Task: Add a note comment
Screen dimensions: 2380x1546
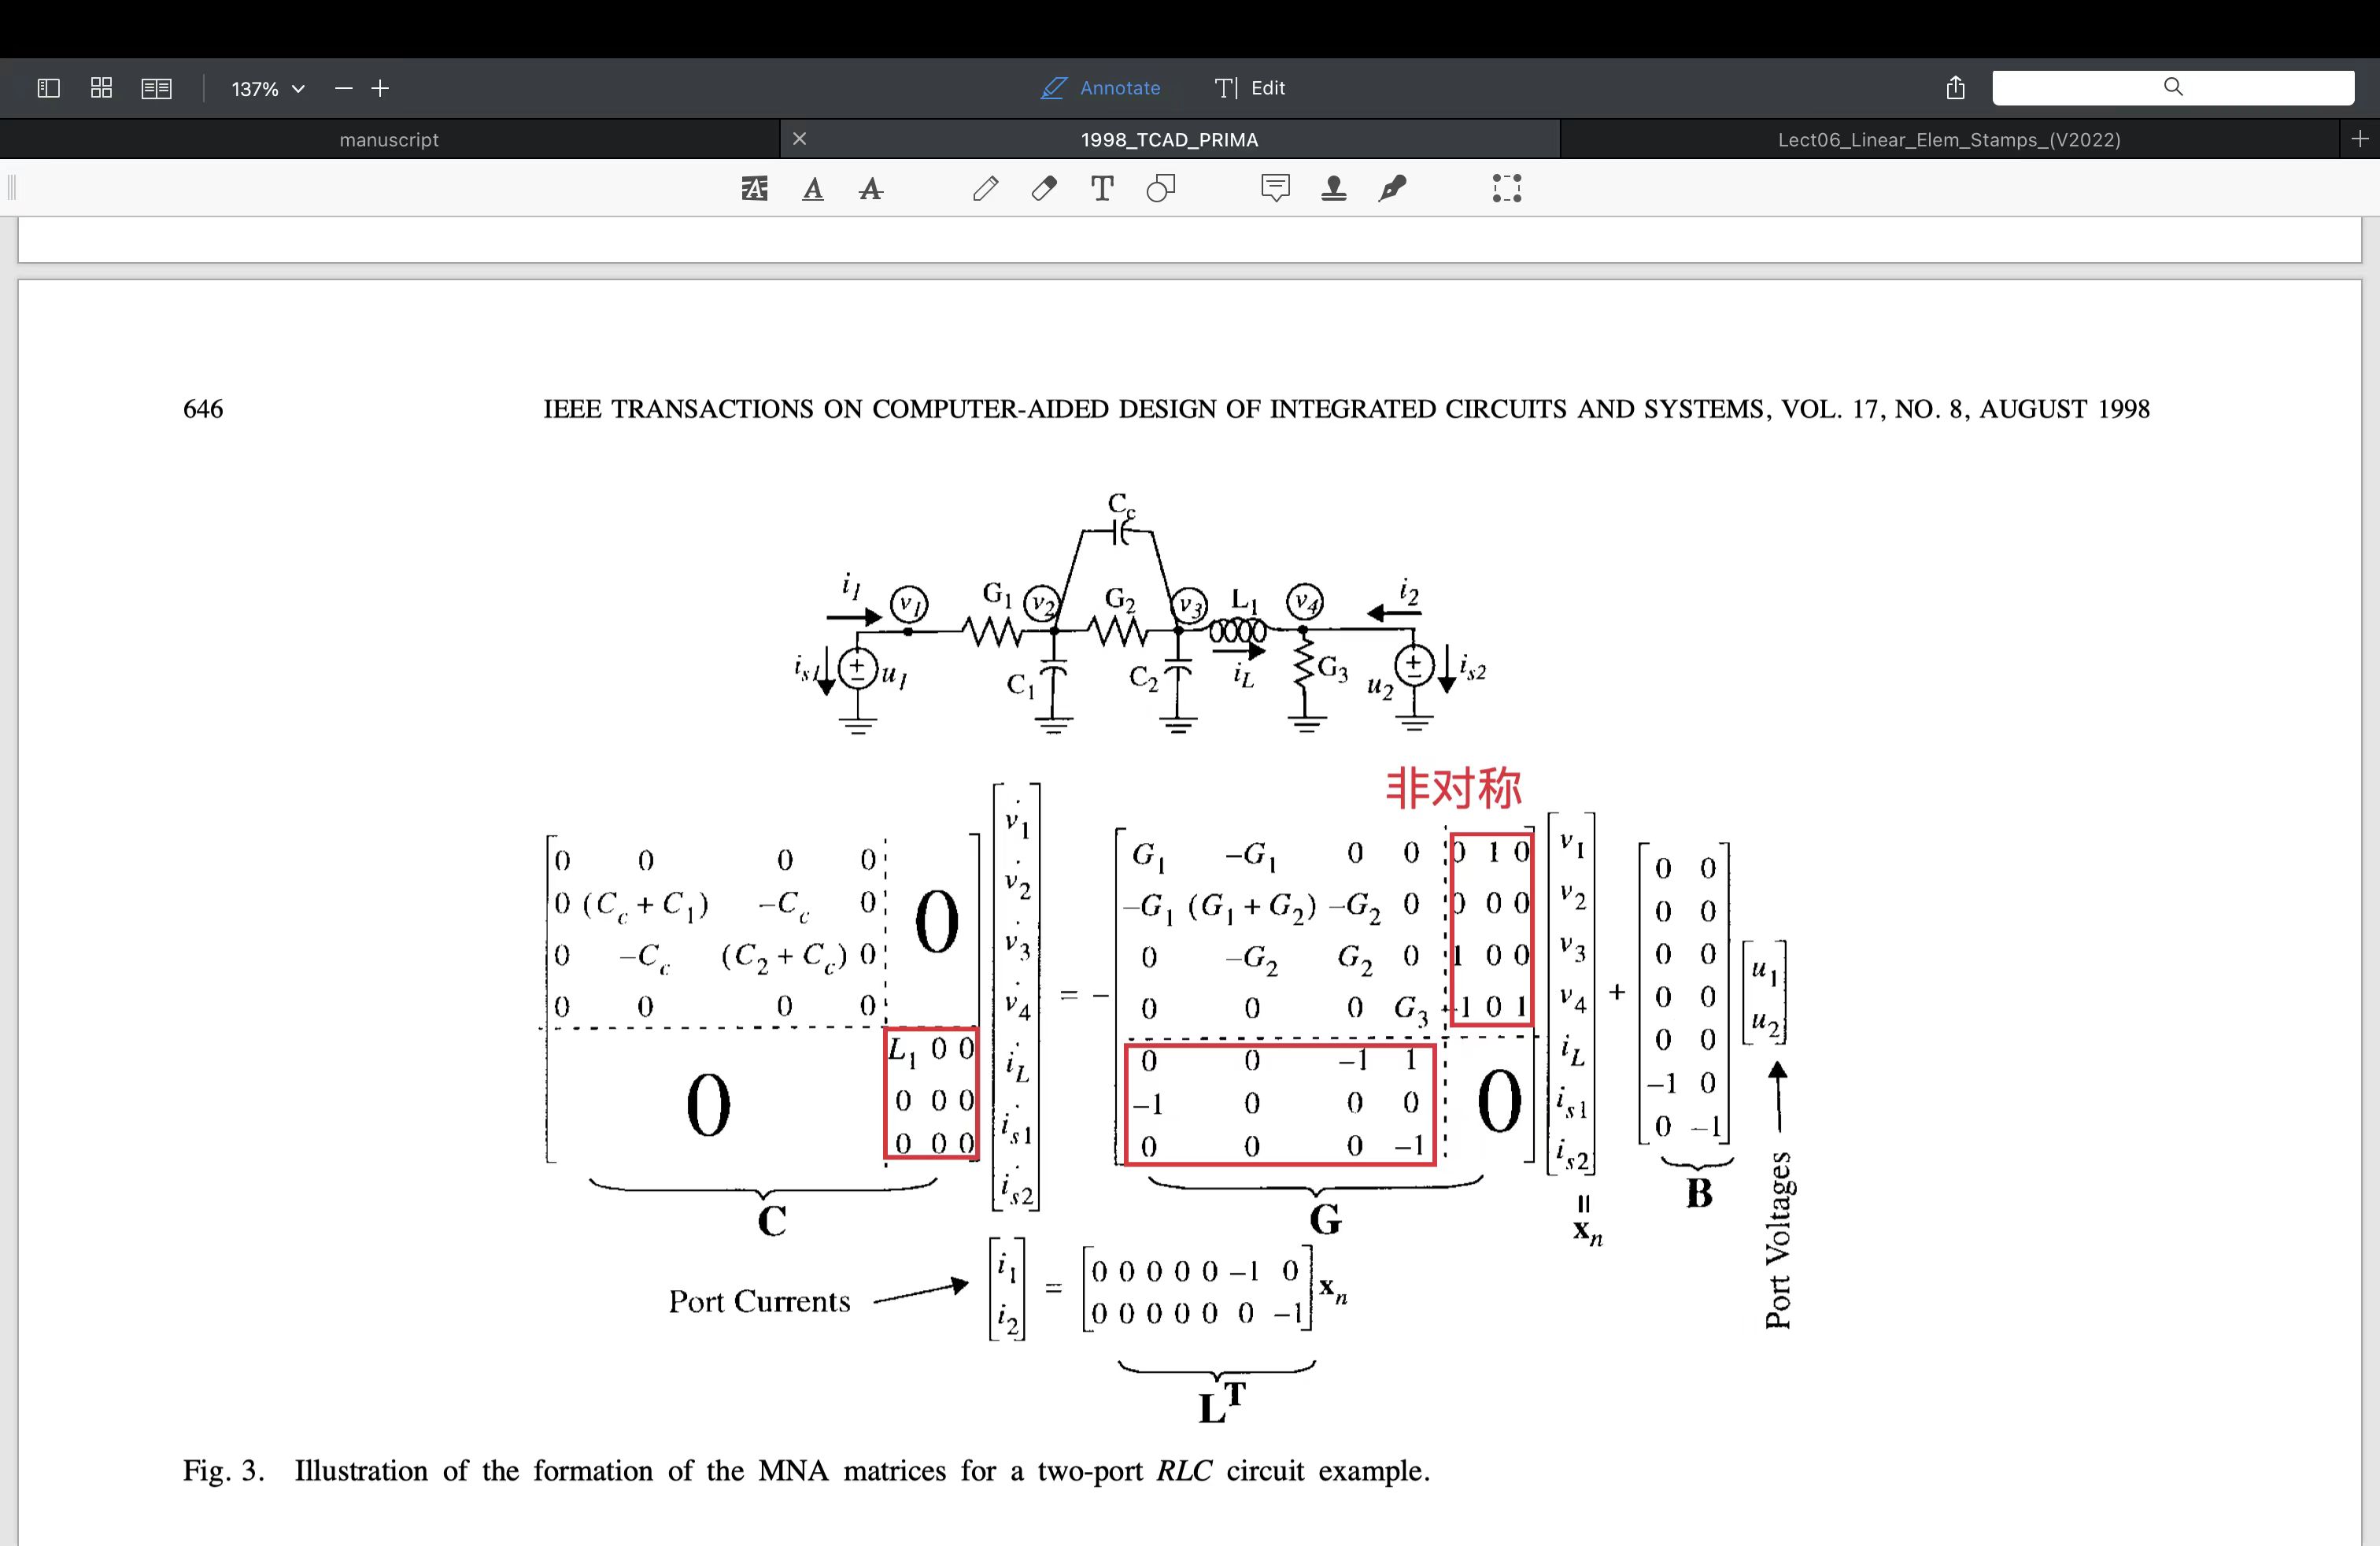Action: pos(1275,188)
